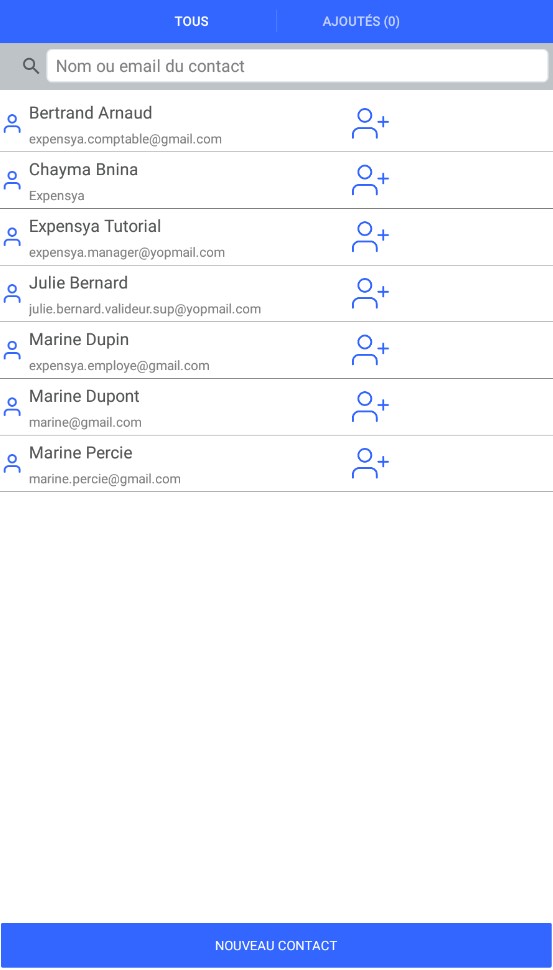
Task: Add Marine Dupin using the plus-person icon
Action: pos(370,350)
